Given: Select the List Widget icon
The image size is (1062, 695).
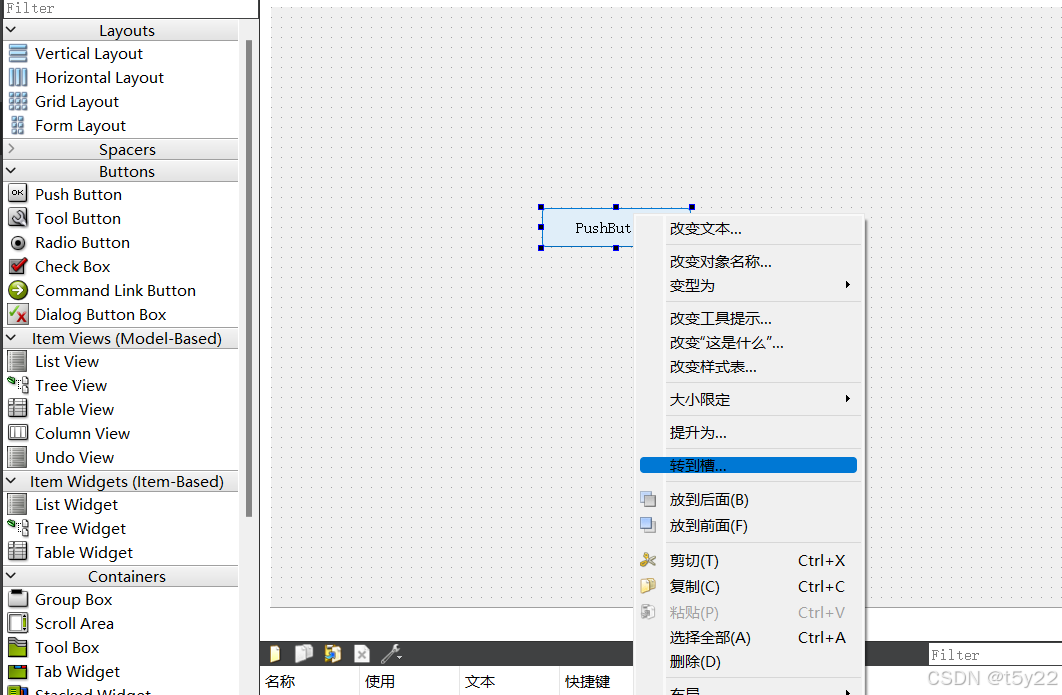Looking at the screenshot, I should [x=18, y=504].
